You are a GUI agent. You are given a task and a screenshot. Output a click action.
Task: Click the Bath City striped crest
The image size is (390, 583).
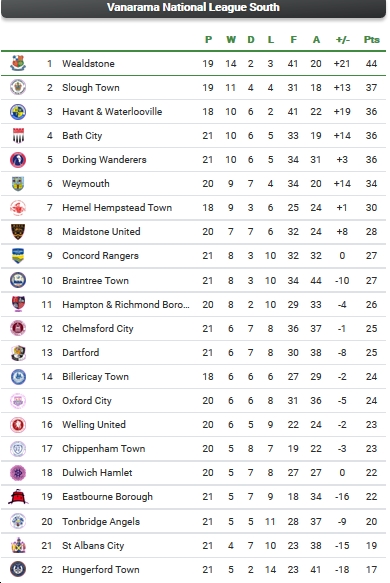(x=18, y=135)
